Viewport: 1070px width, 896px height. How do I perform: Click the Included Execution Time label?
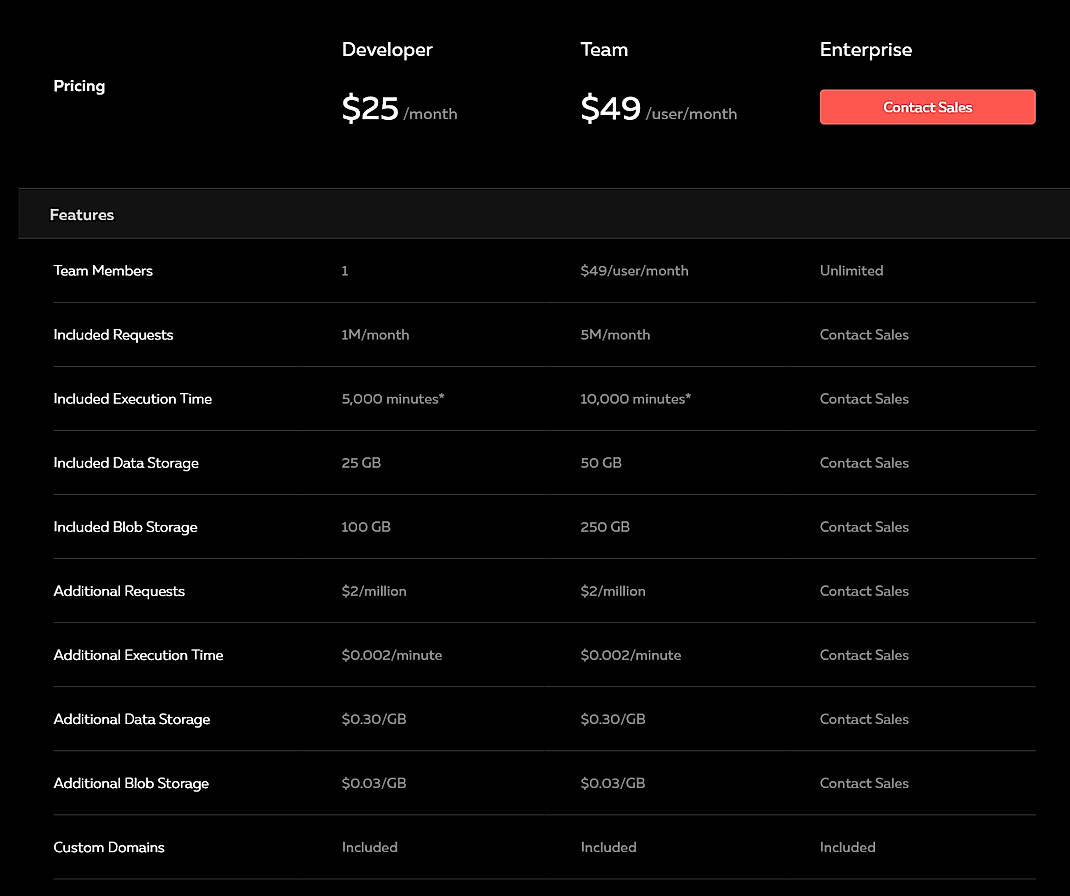pos(132,399)
